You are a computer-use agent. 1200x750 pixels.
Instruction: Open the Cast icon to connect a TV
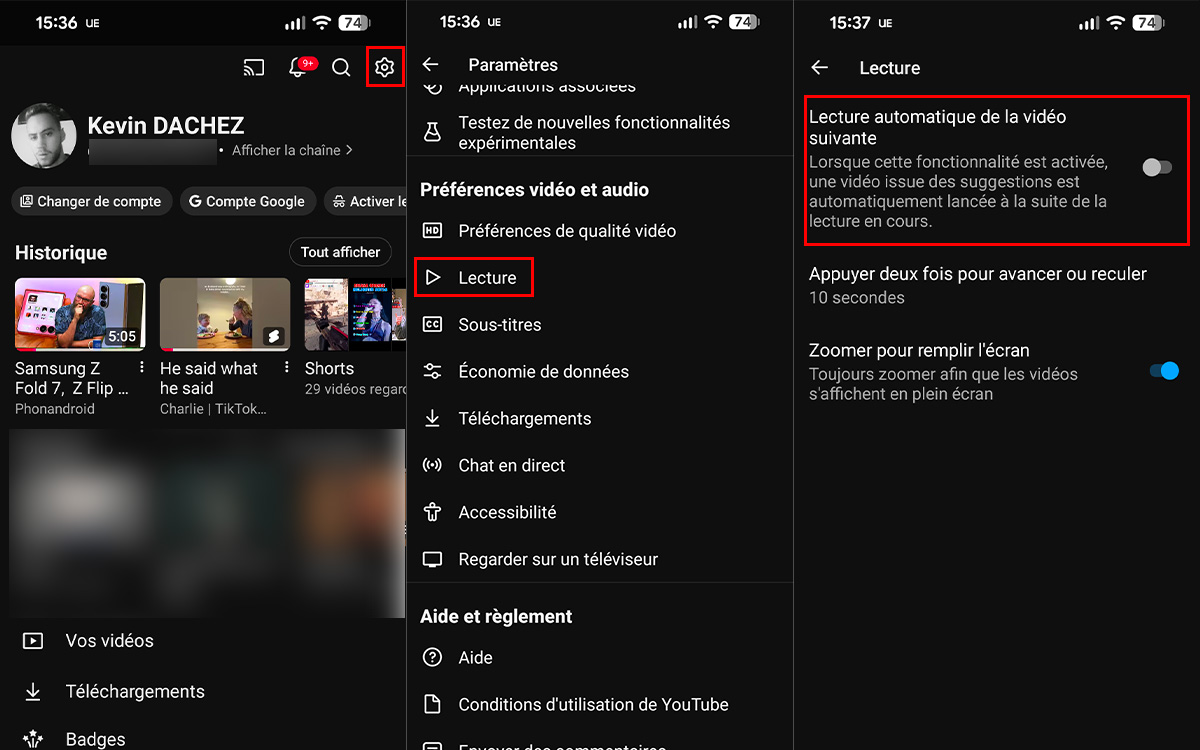(x=253, y=67)
